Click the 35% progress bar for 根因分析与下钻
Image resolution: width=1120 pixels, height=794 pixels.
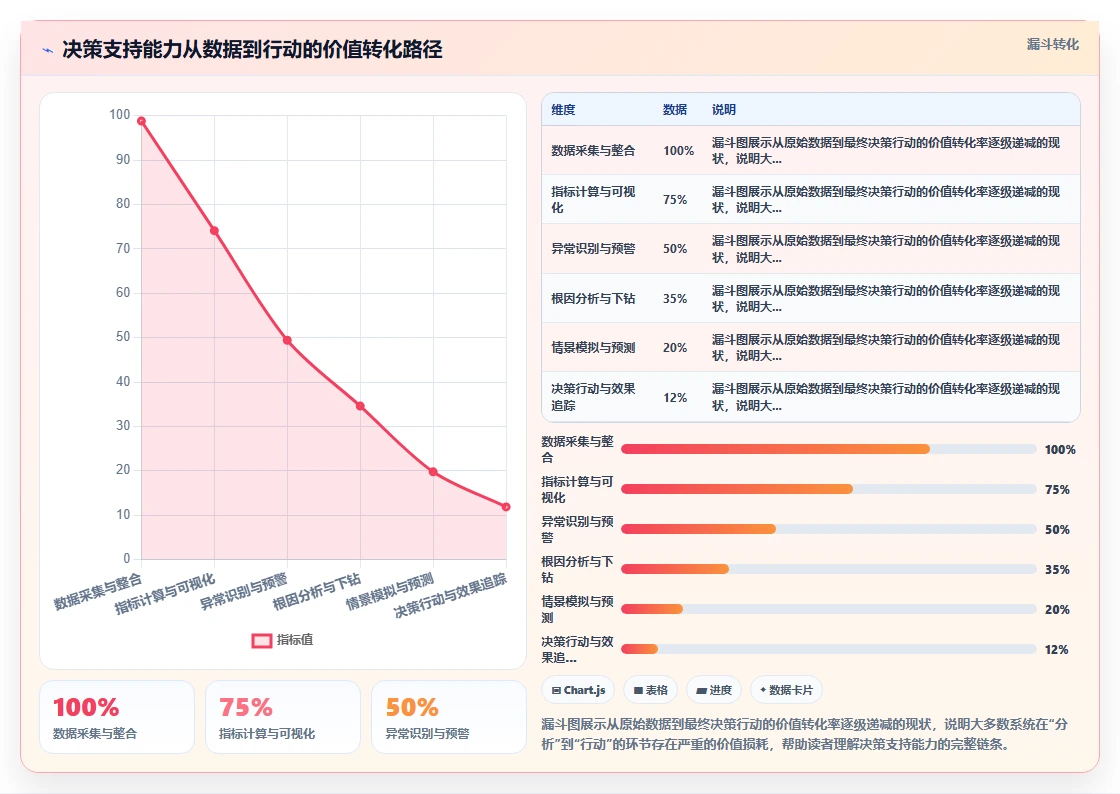tap(829, 569)
